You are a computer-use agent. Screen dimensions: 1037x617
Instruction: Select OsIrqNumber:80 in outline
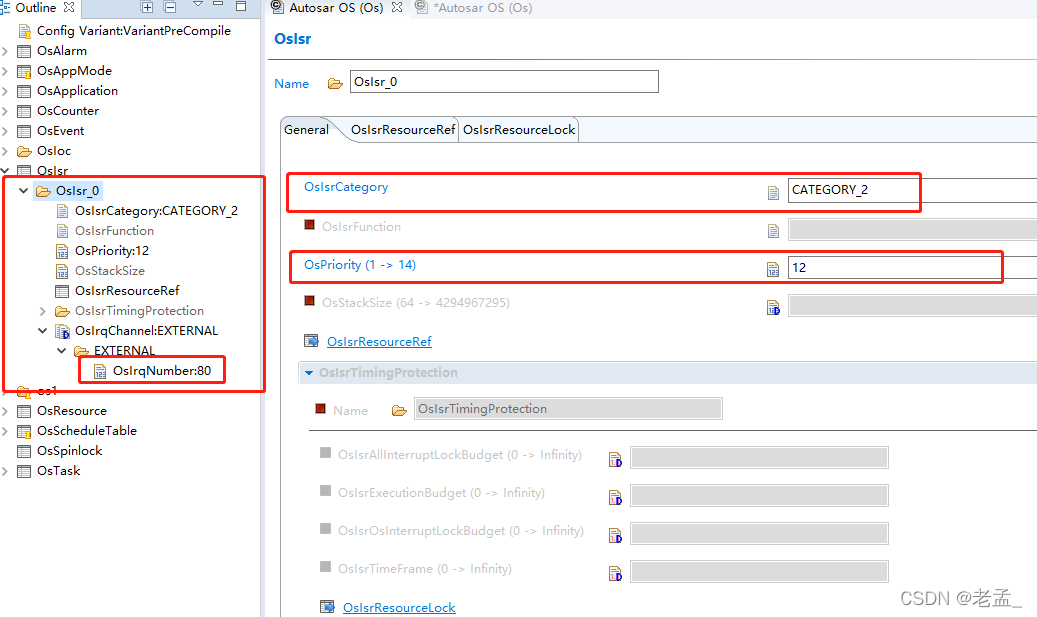tap(162, 370)
